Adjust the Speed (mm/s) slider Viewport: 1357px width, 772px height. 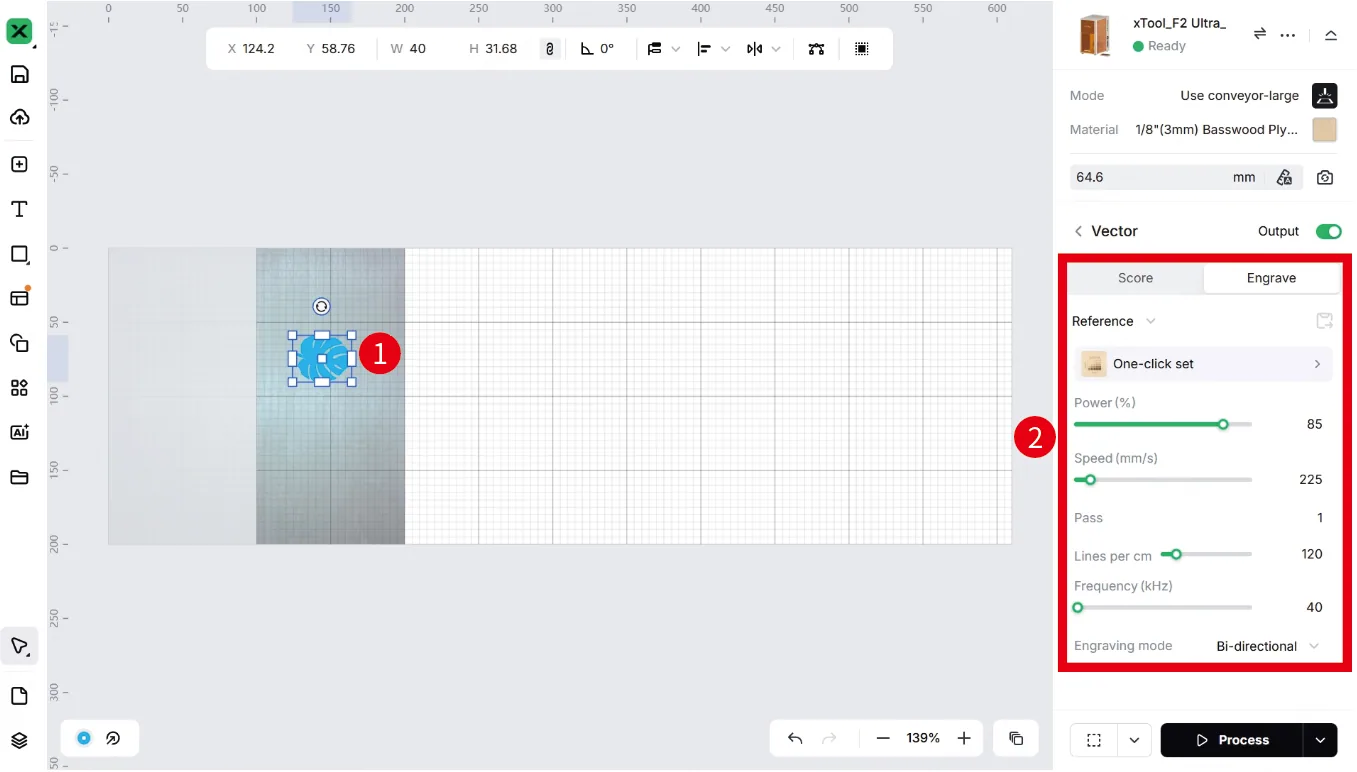tap(1163, 480)
